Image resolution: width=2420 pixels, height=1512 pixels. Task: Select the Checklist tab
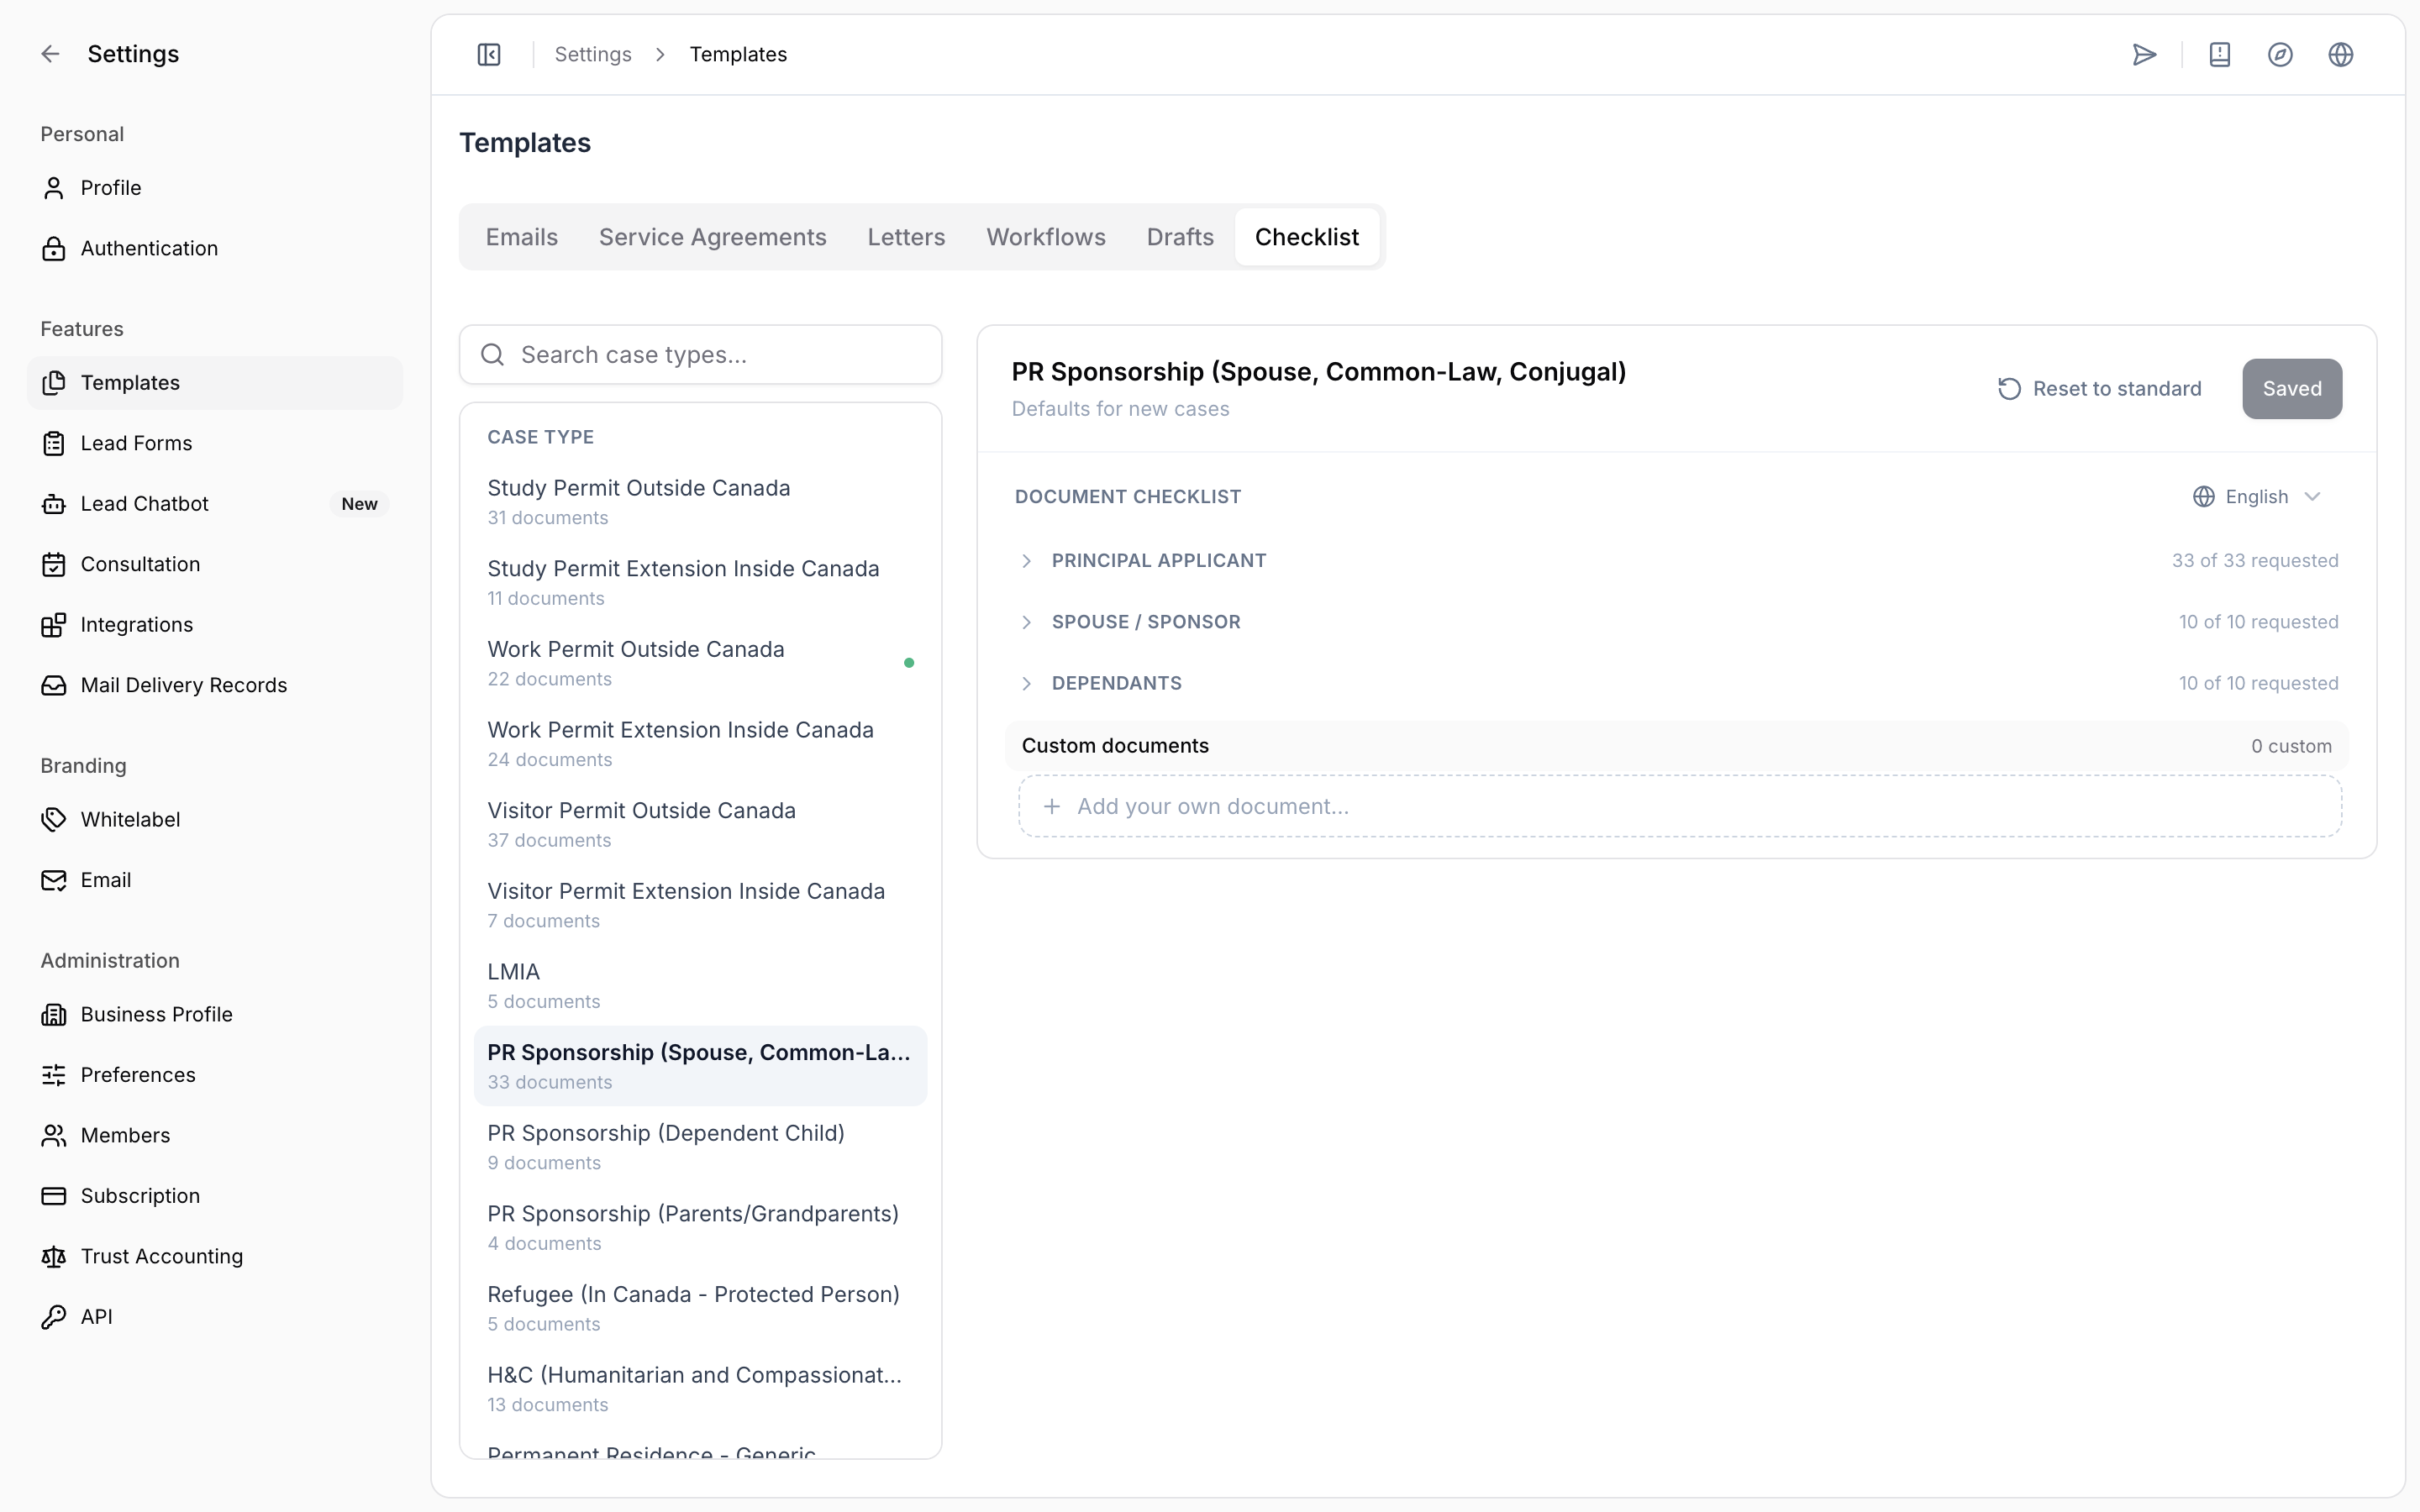tap(1307, 237)
